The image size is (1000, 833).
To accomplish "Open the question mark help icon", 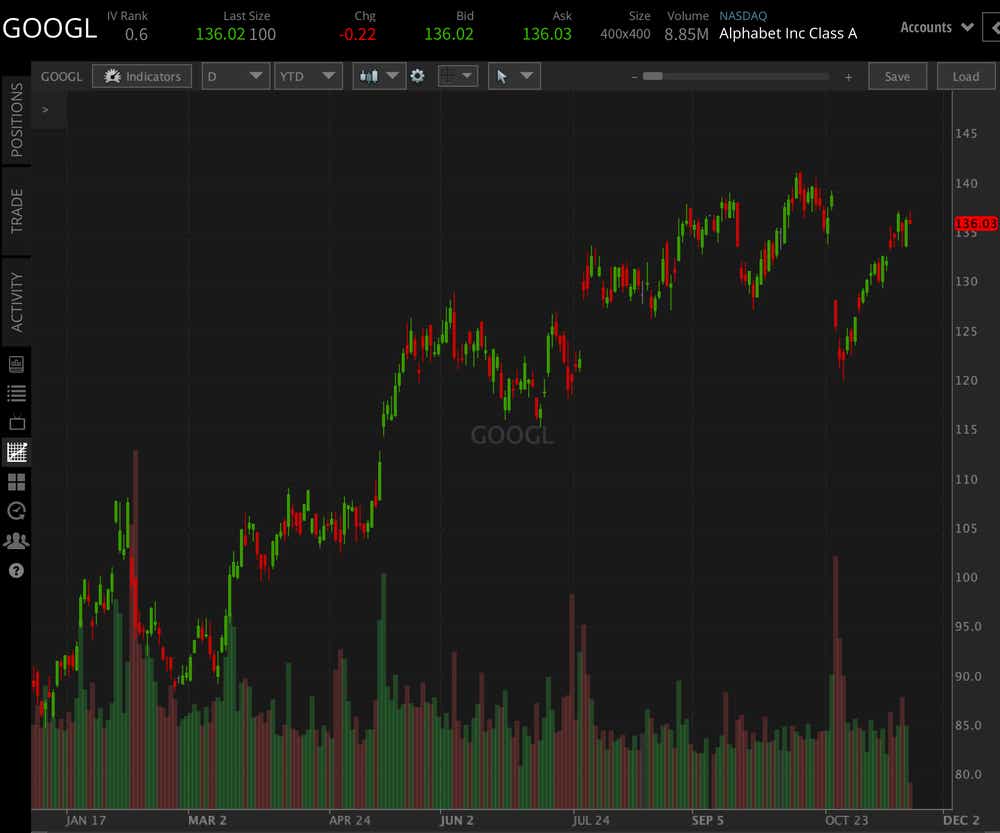I will pyautogui.click(x=17, y=570).
